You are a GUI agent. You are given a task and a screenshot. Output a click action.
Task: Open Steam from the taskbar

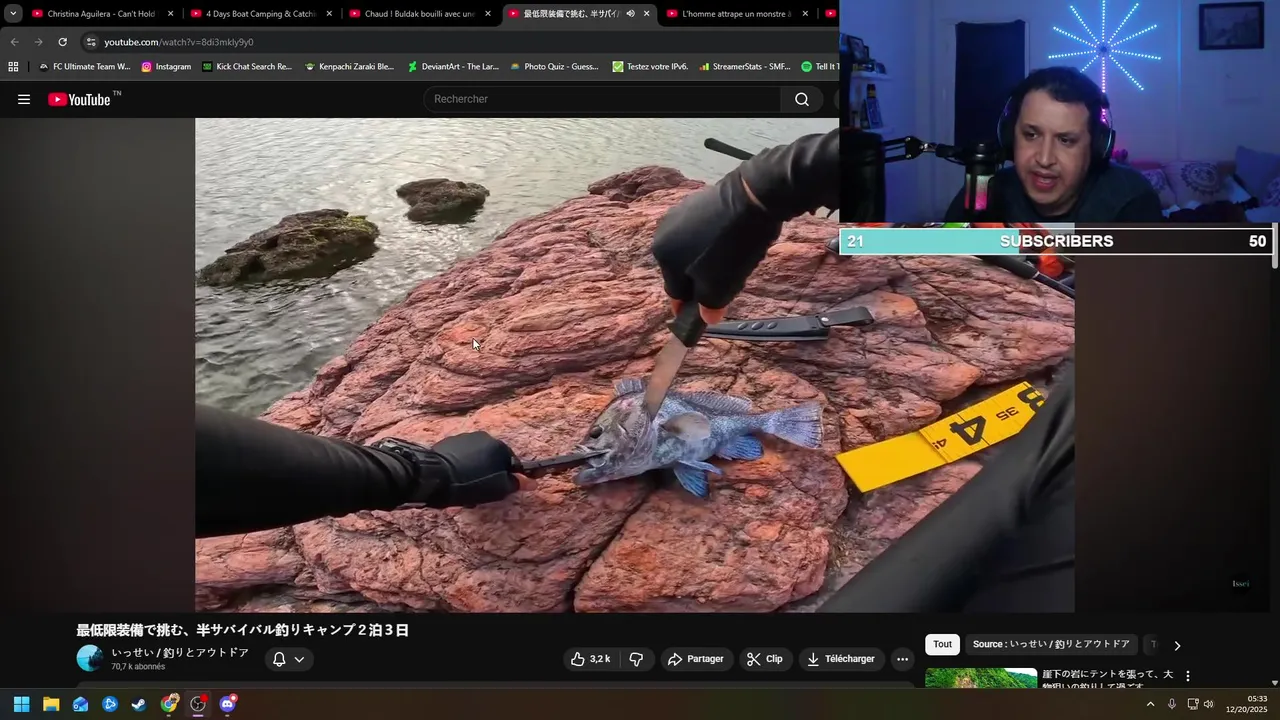pos(139,704)
